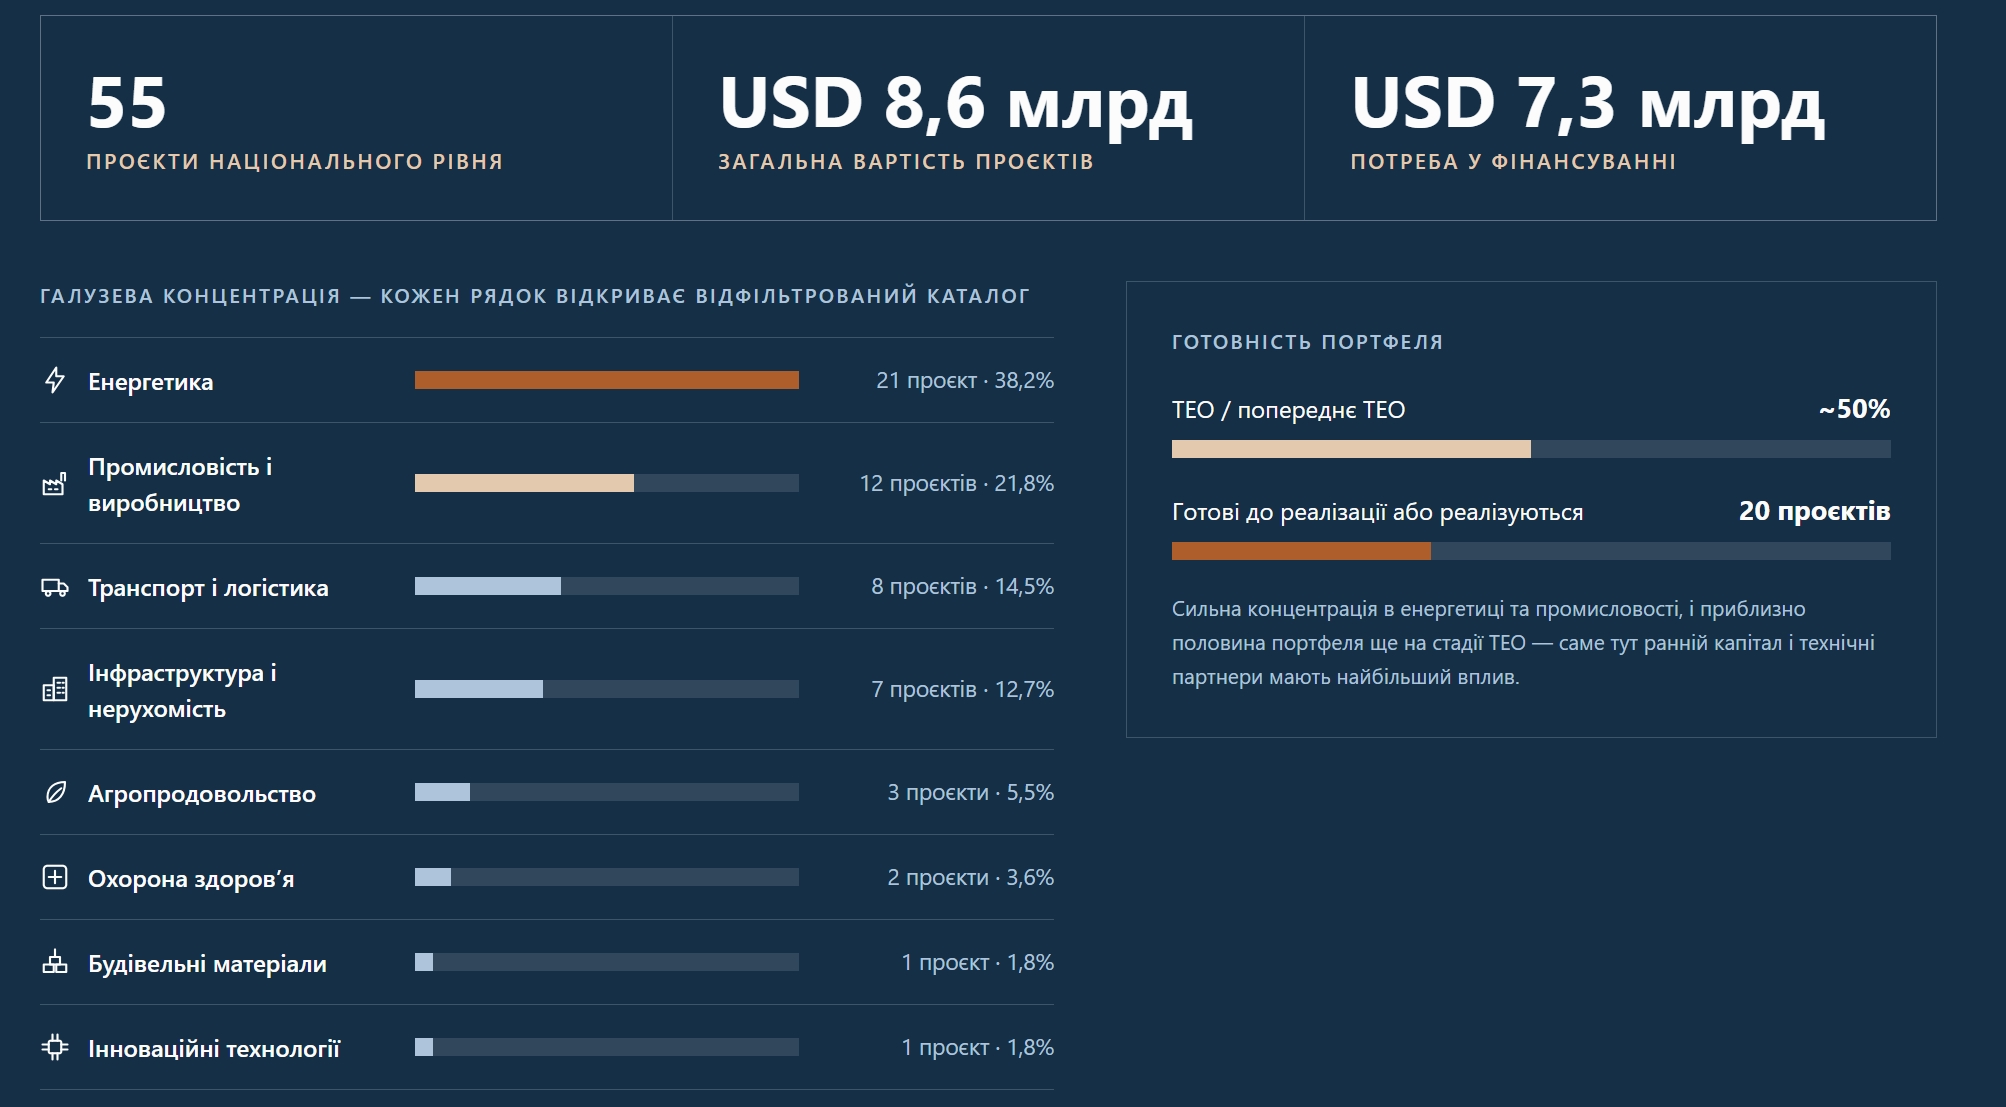
Task: Click the '7 проєктів · 12,7%' count text
Action: 962,689
